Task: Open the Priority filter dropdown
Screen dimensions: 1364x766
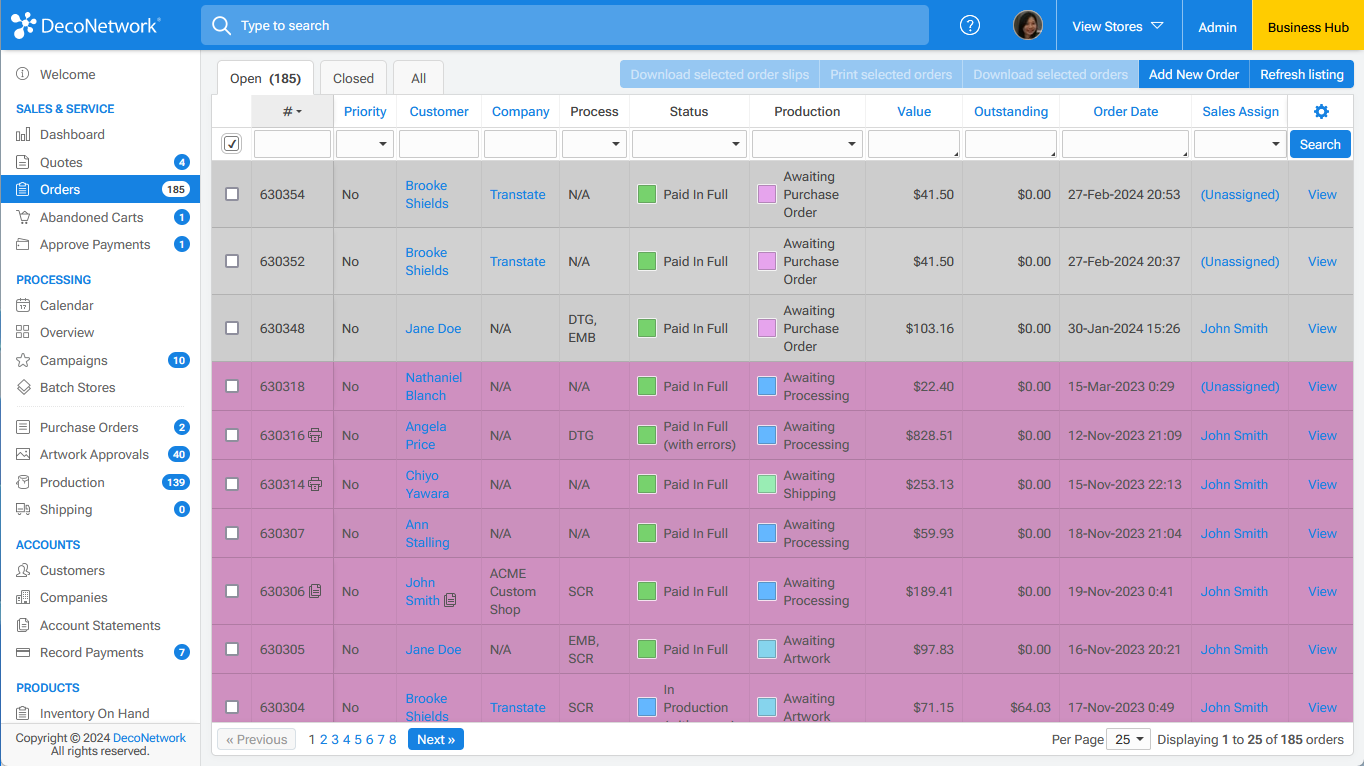Action: pos(364,143)
